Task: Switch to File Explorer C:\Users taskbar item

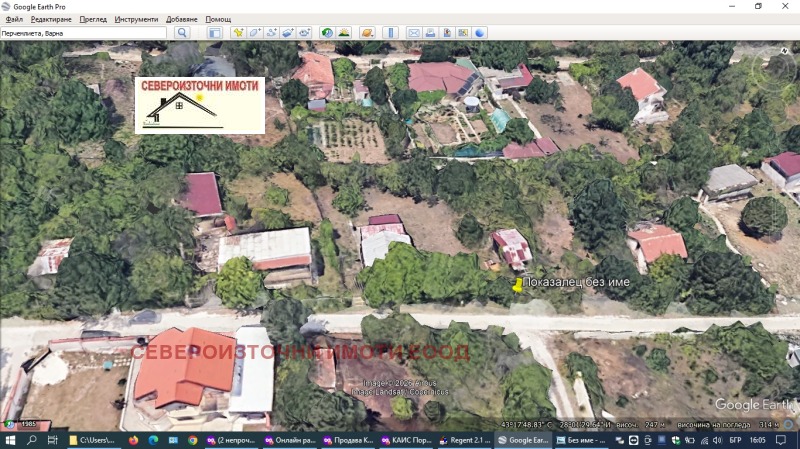Action: pos(93,440)
